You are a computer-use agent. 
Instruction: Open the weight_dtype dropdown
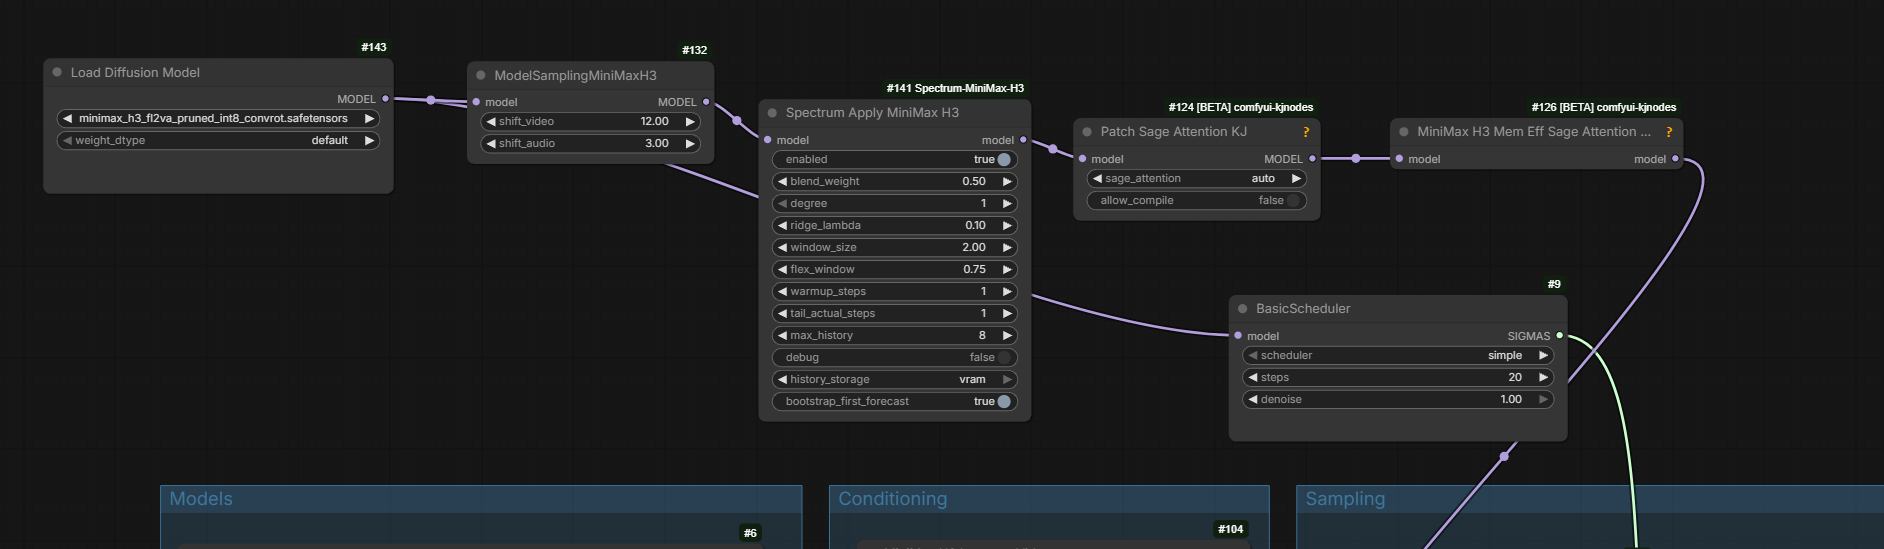(218, 140)
